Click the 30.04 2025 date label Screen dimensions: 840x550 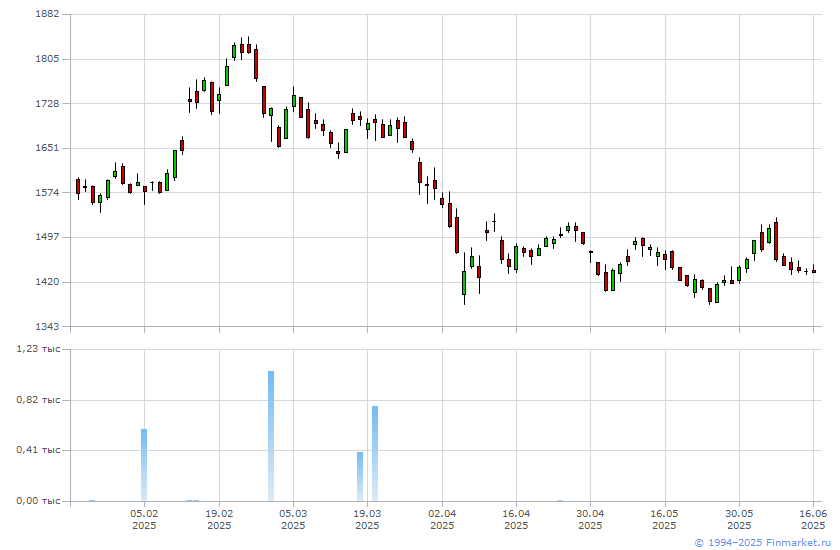pos(590,519)
